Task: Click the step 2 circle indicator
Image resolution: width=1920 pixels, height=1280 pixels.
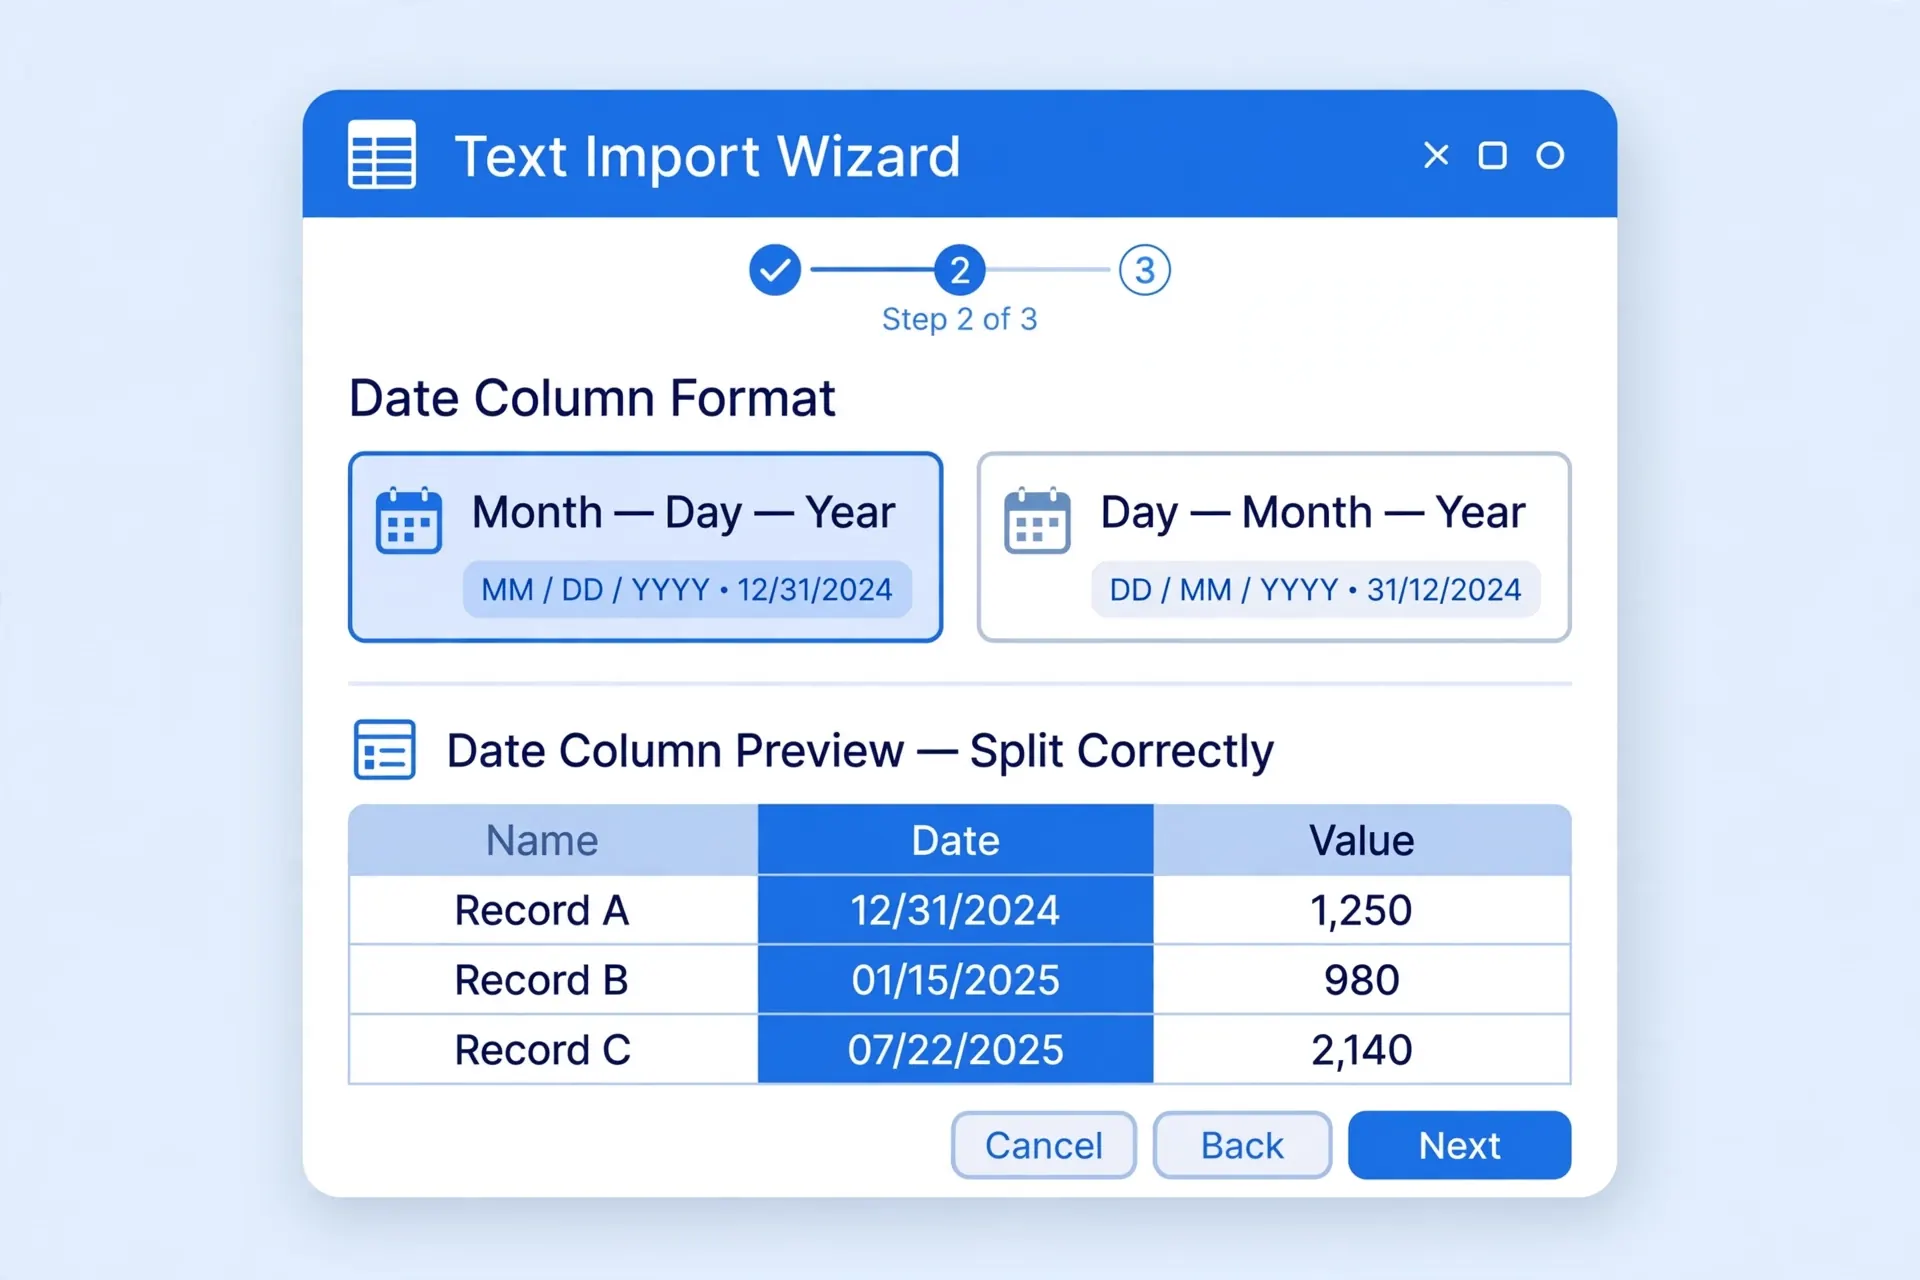Action: (960, 270)
